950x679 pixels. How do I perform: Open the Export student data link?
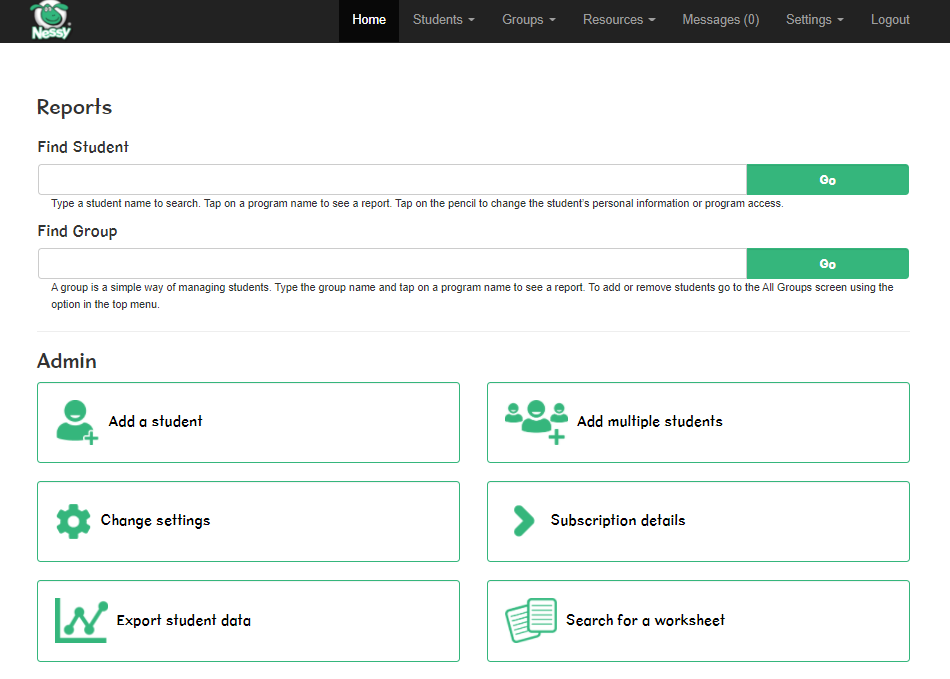pyautogui.click(x=248, y=621)
